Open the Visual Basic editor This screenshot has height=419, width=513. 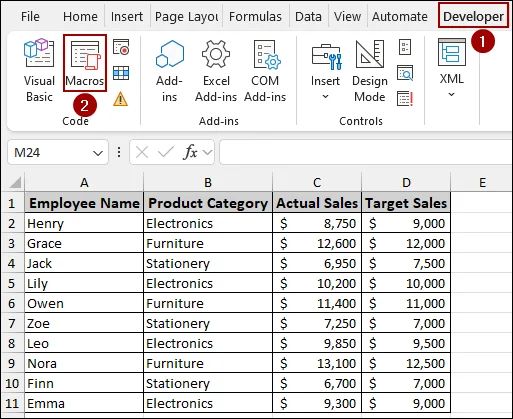39,70
